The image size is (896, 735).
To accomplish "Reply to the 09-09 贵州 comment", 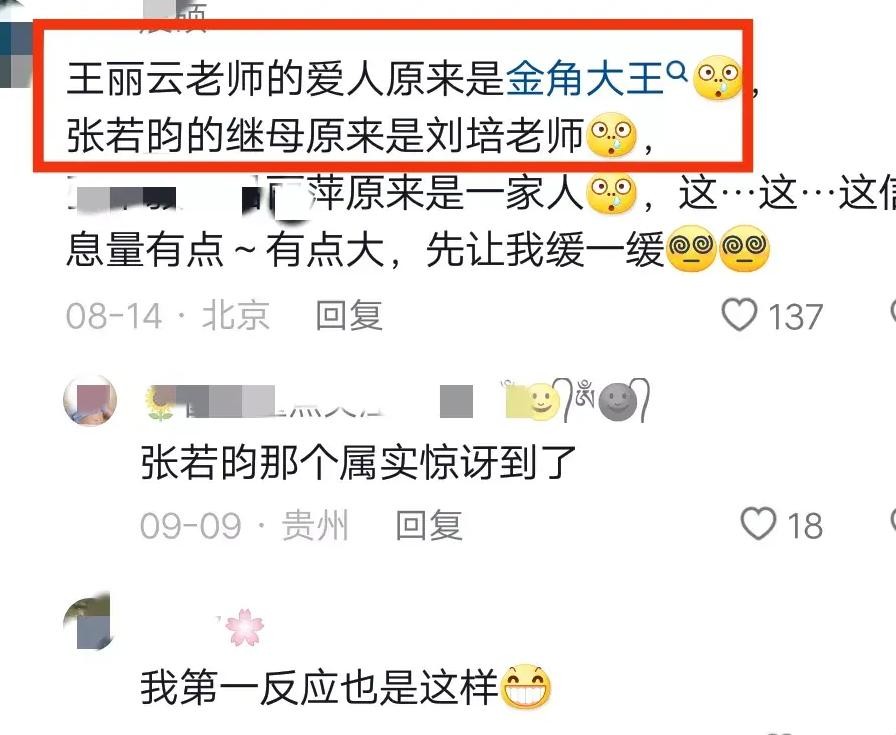I will (429, 525).
